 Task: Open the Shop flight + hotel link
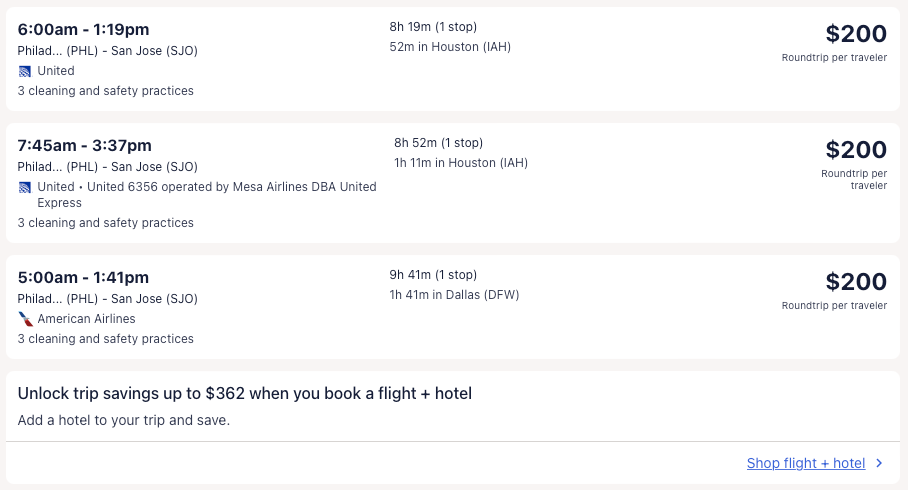point(805,463)
